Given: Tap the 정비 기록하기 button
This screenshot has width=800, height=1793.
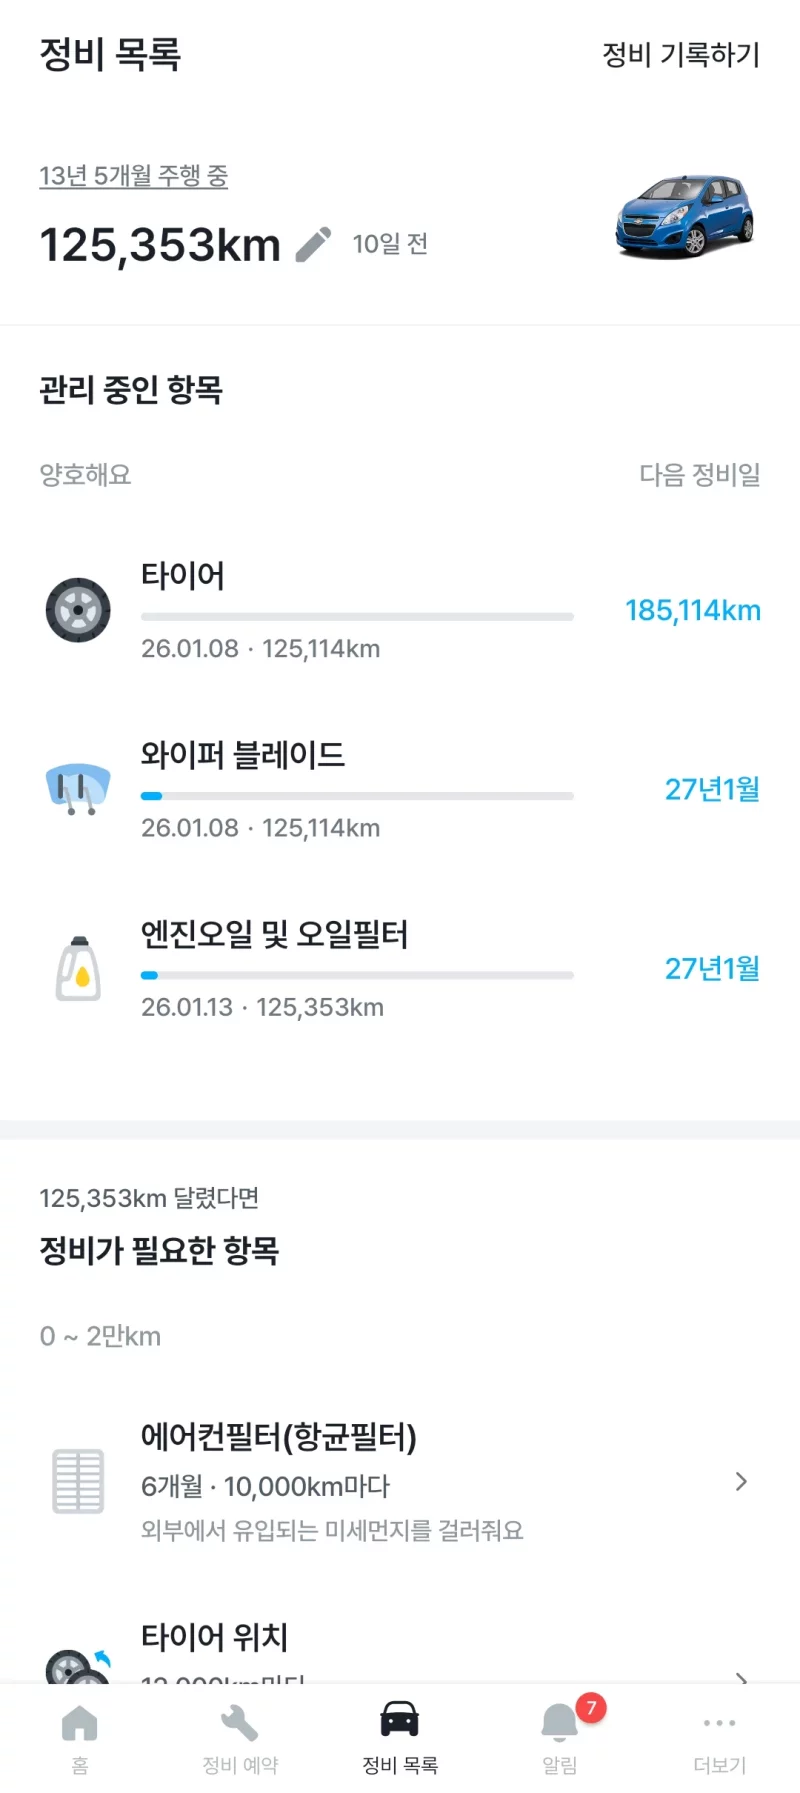Looking at the screenshot, I should coord(681,54).
